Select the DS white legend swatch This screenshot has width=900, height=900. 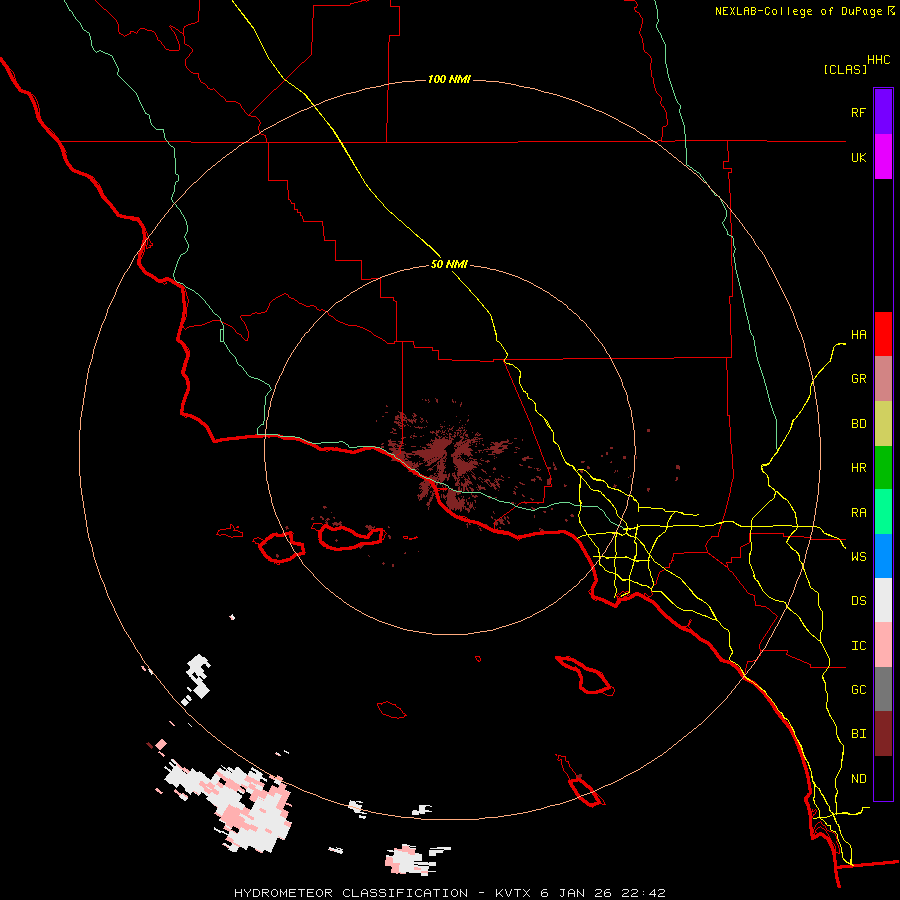[883, 600]
